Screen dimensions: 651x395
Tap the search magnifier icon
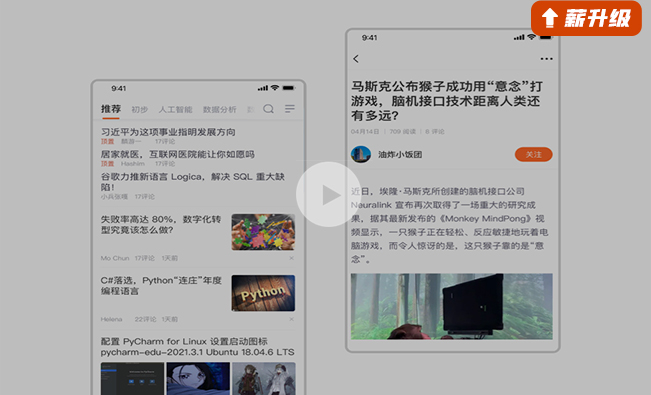(x=269, y=109)
